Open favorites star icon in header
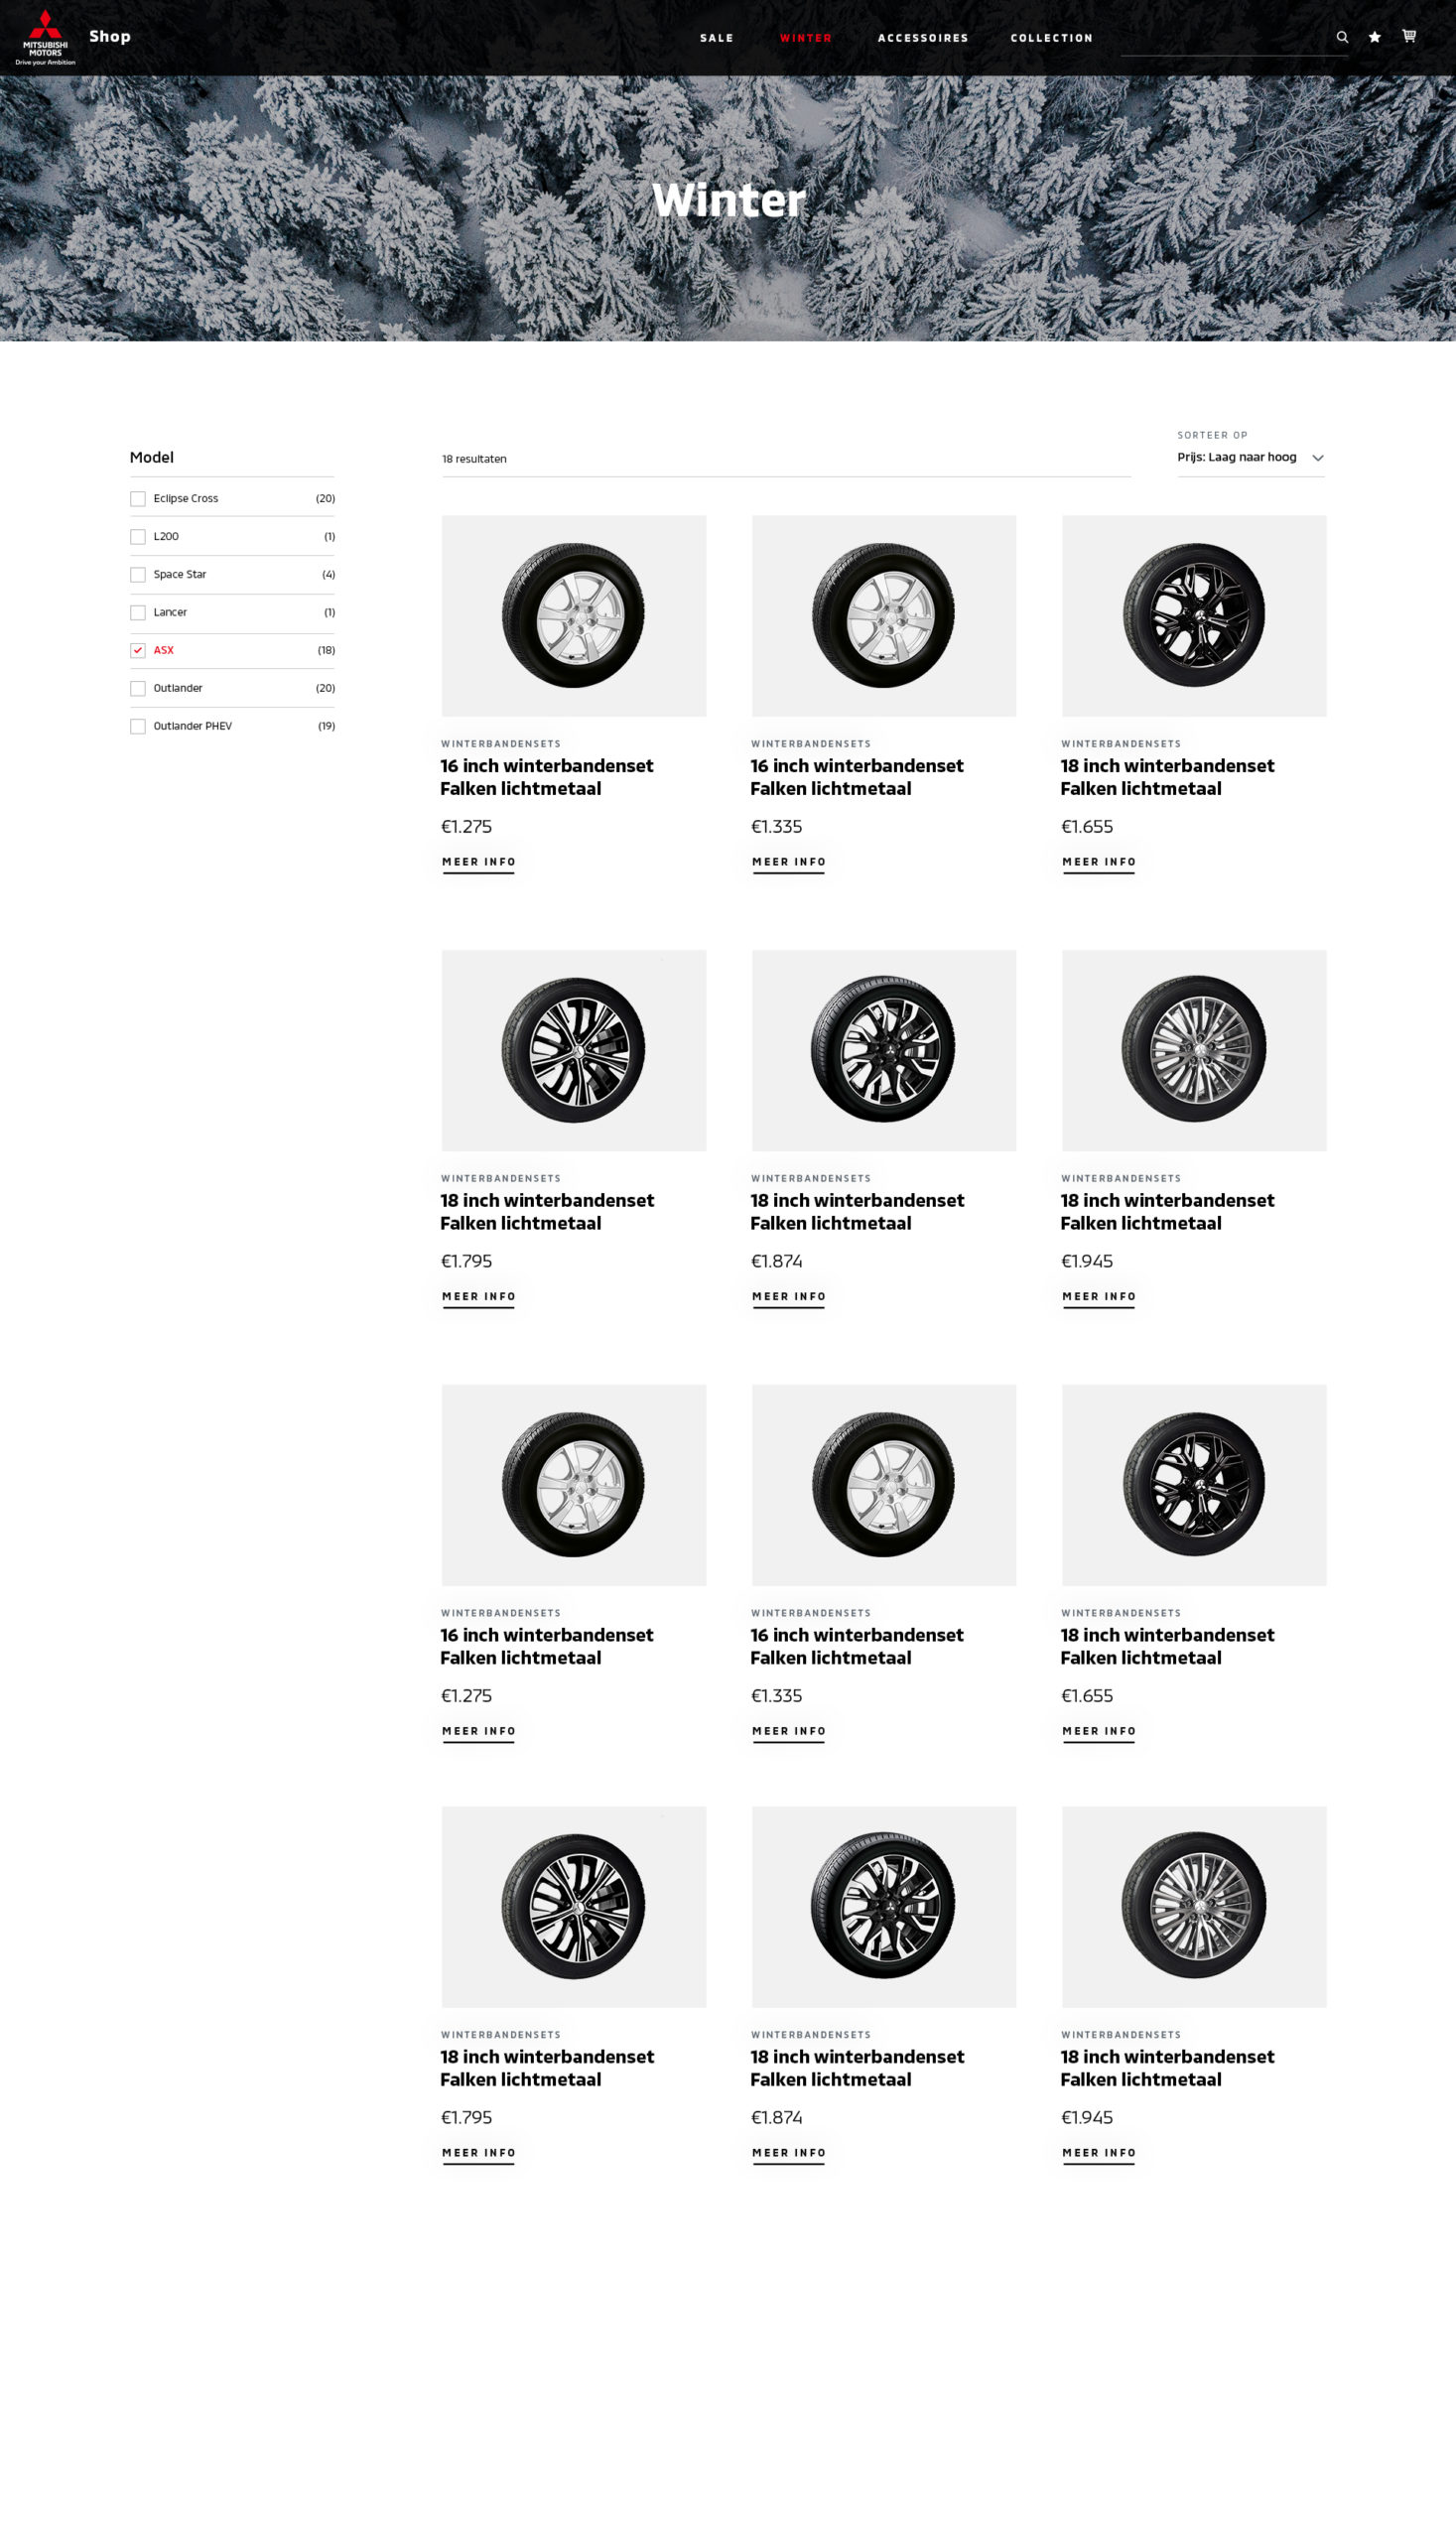This screenshot has width=1456, height=2541. click(x=1375, y=37)
